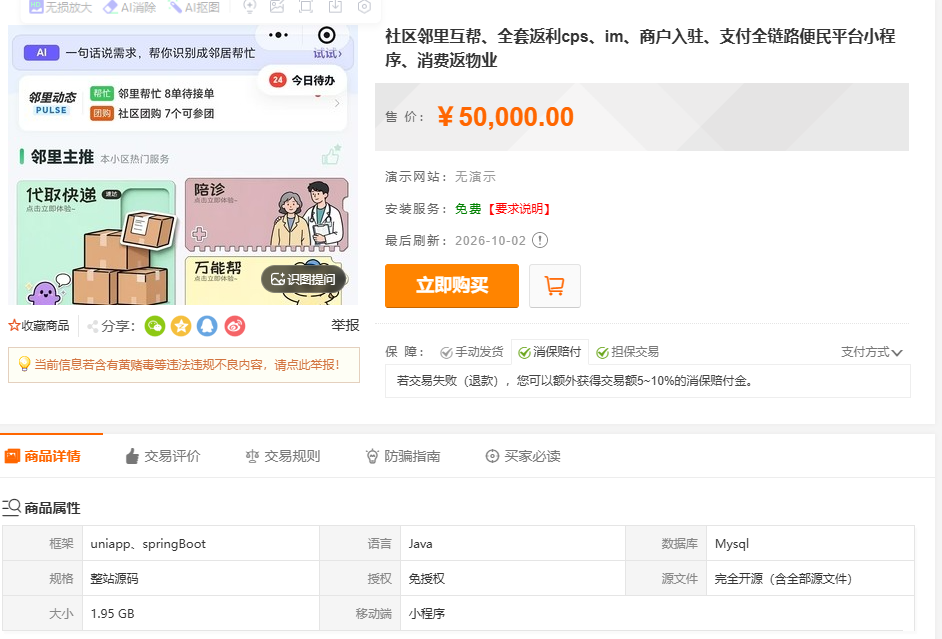
Task: Share via the yellow QQ Zone star icon
Action: [x=181, y=326]
